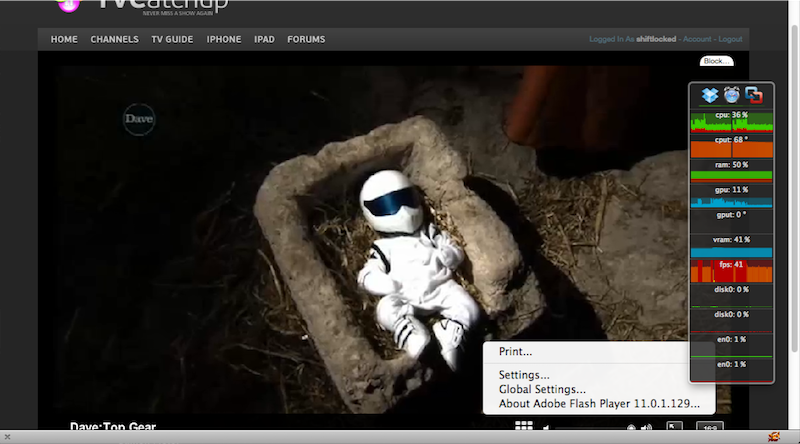Open the TV GUIDE page
Image resolution: width=800 pixels, height=444 pixels.
tap(173, 40)
